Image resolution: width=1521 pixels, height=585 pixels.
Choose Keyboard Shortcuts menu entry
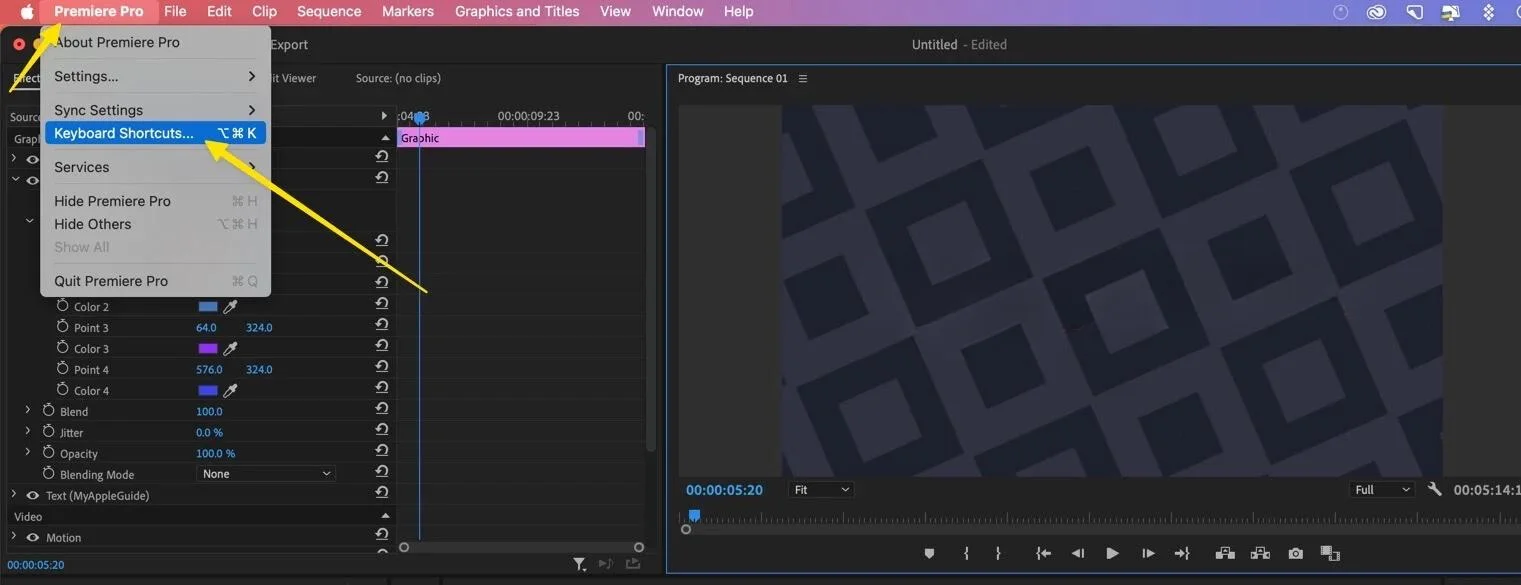(155, 133)
